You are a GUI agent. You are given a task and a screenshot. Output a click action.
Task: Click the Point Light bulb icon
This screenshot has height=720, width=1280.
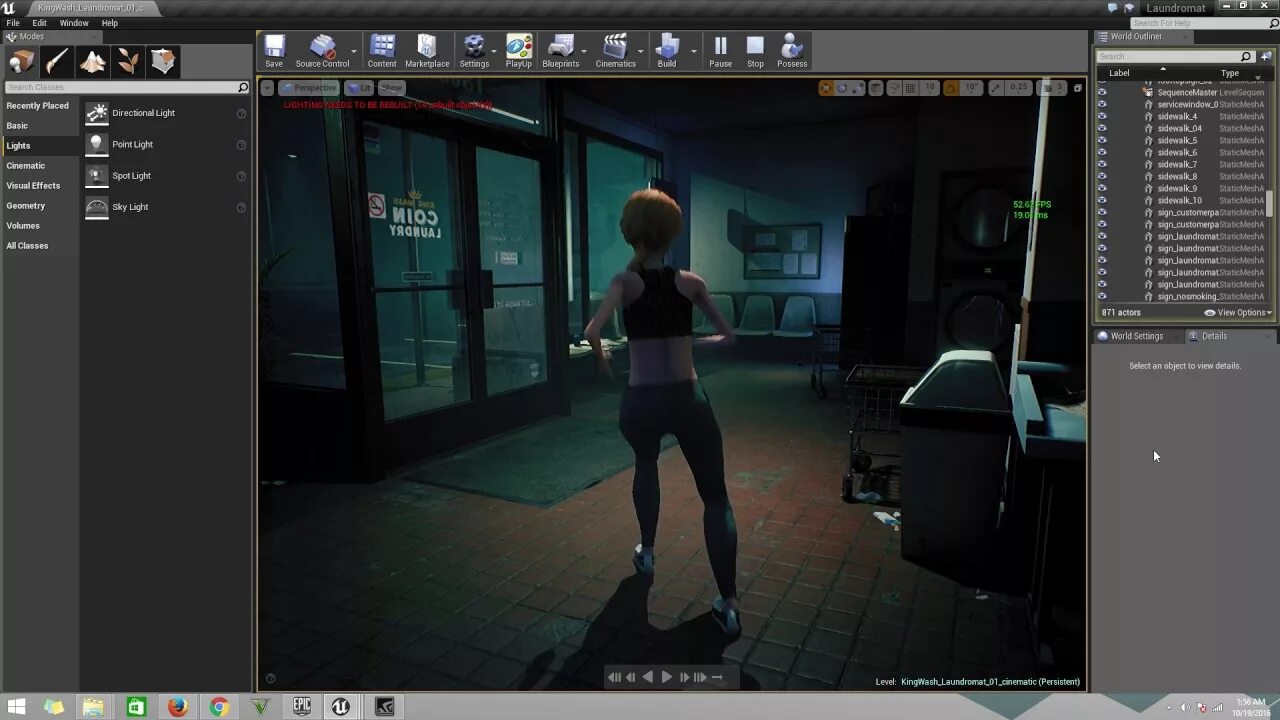[x=96, y=144]
